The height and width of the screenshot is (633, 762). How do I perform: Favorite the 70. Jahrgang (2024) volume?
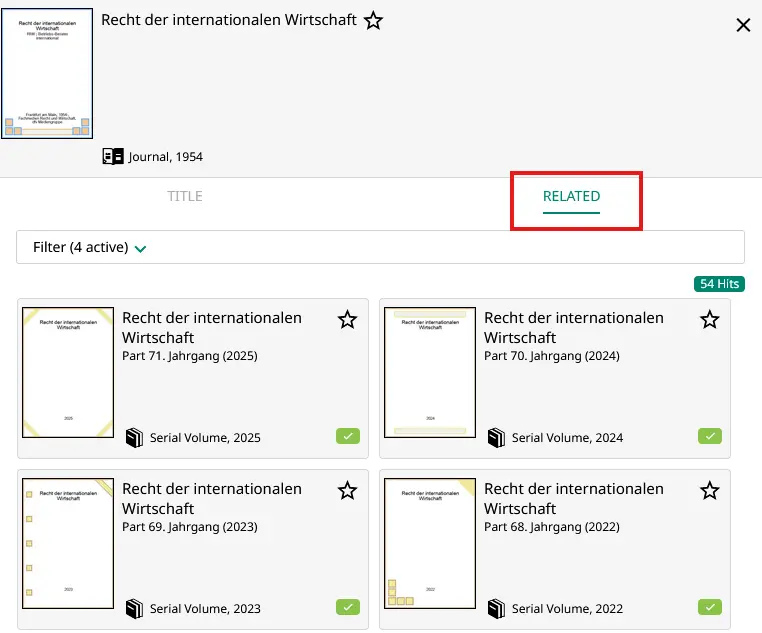click(709, 320)
